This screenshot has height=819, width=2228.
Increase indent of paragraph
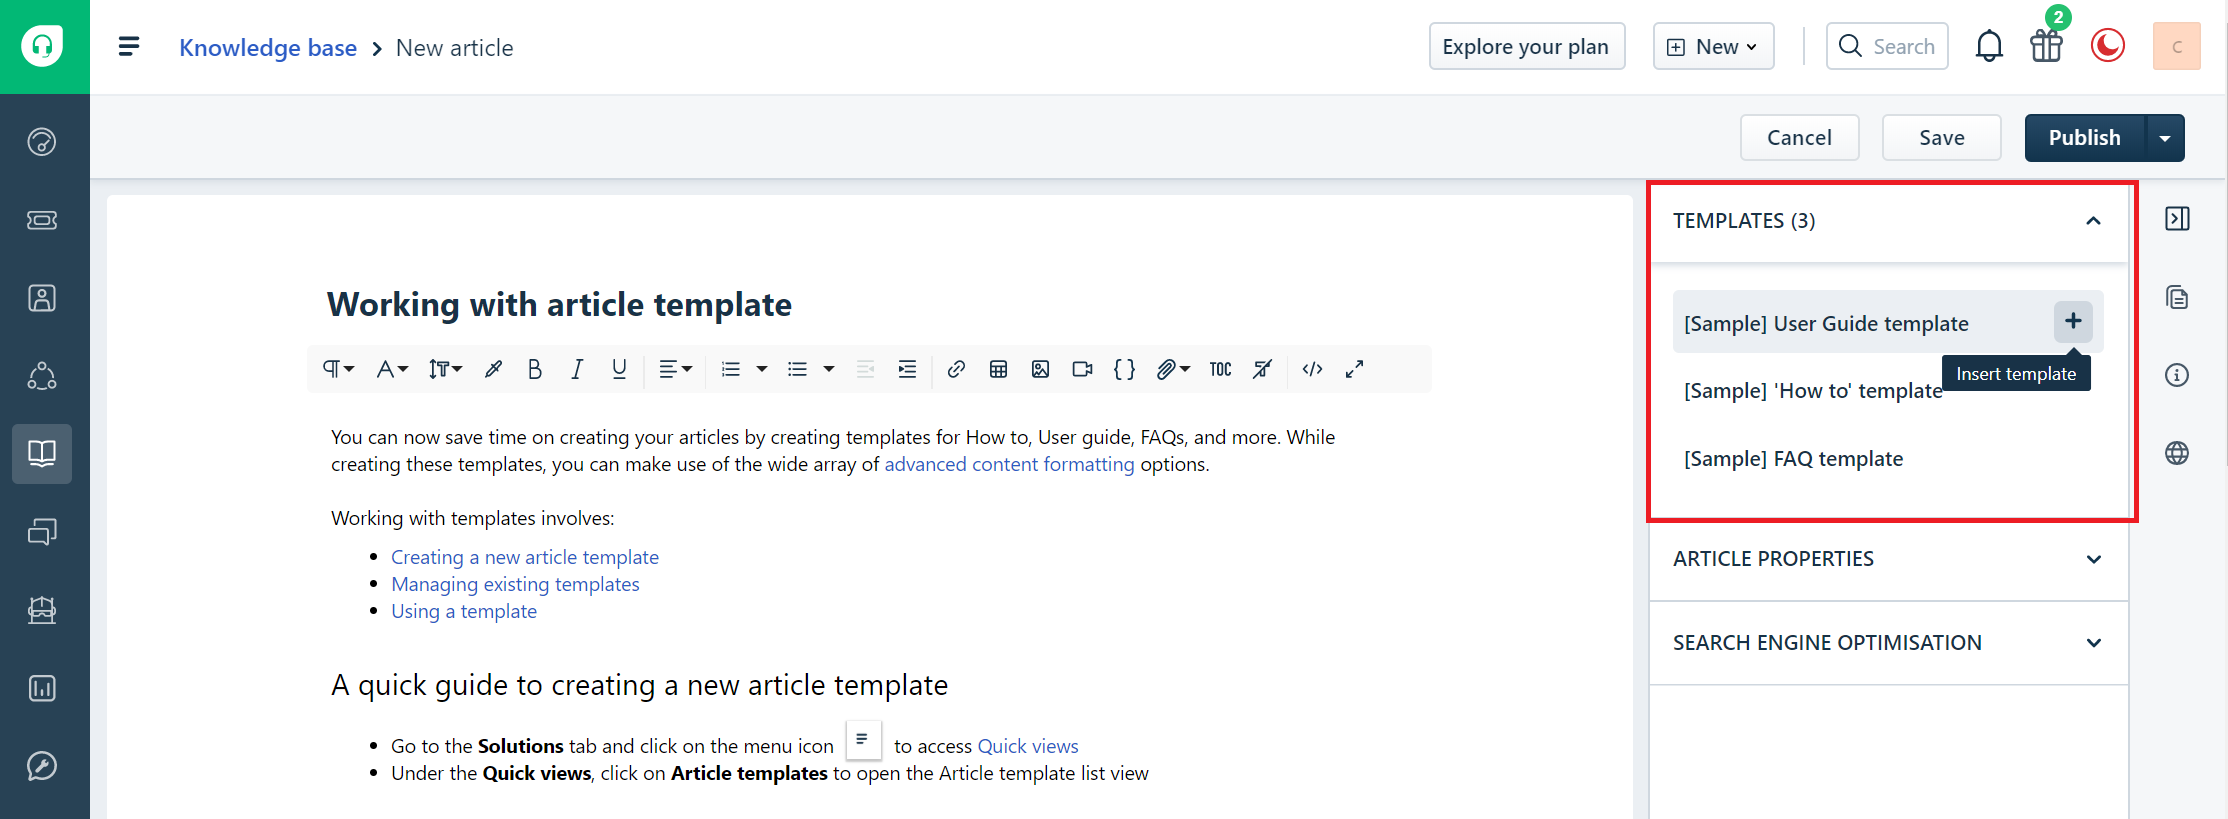tap(907, 369)
